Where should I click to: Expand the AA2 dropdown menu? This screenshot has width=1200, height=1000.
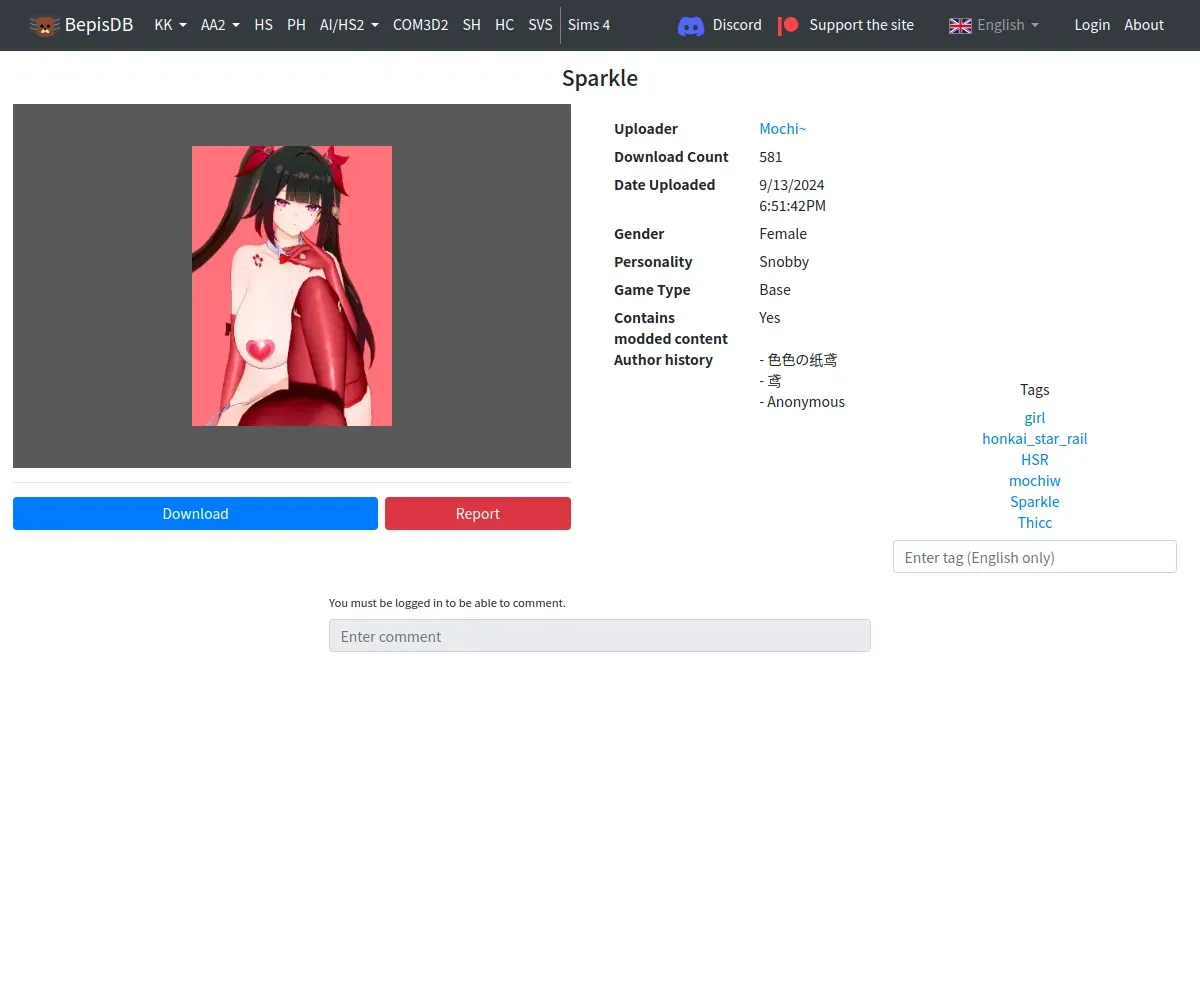click(220, 25)
